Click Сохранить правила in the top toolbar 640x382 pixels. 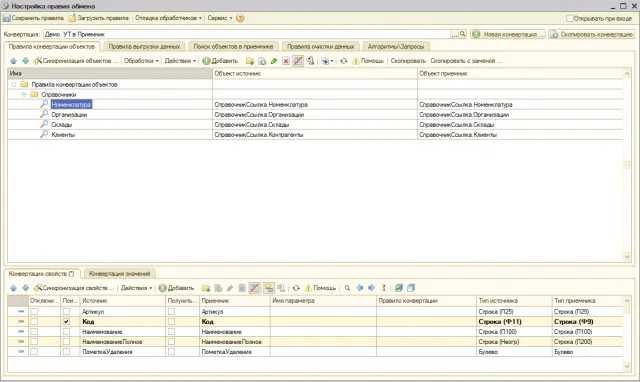33,18
